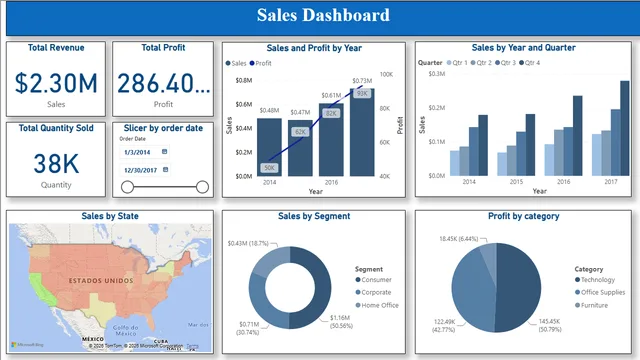Click the 93K profit data label
640x360 pixels.
[362, 93]
